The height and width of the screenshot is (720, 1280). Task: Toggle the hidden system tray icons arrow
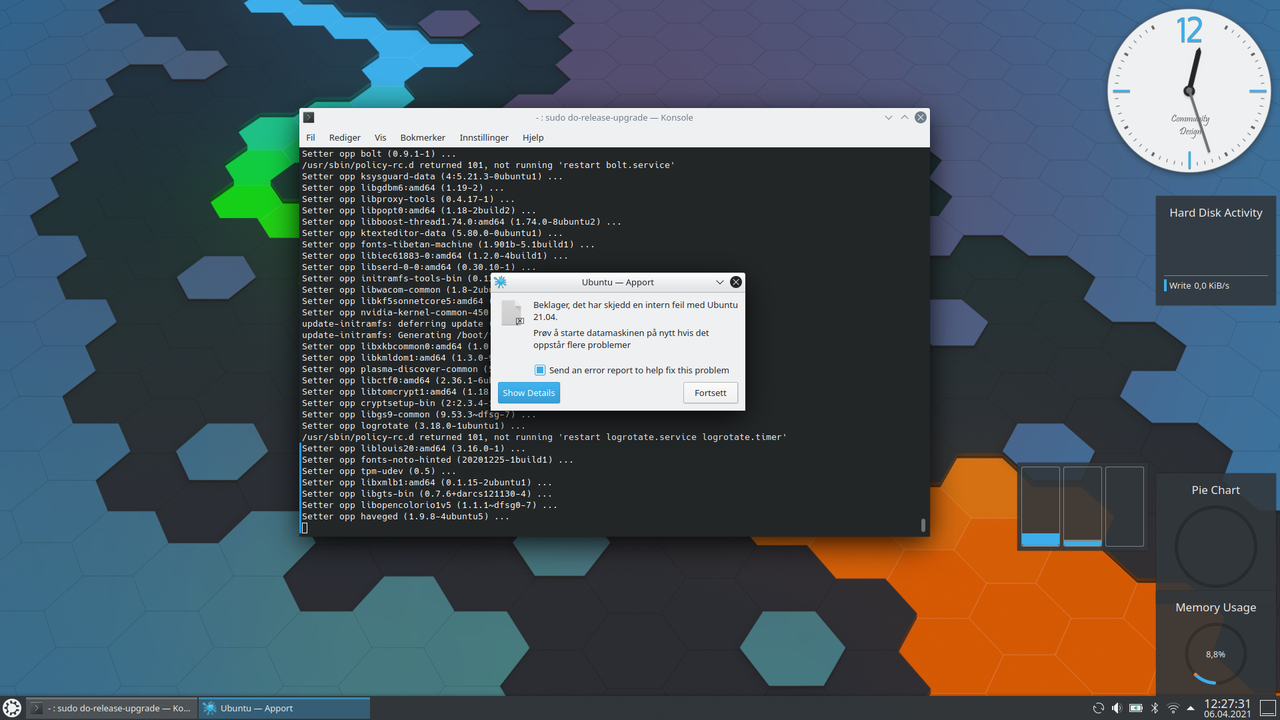[1191, 707]
